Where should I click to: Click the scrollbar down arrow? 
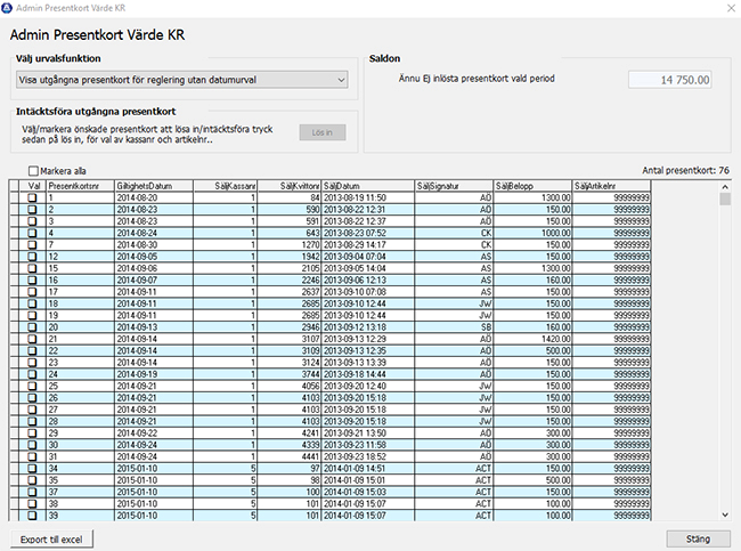pos(725,515)
